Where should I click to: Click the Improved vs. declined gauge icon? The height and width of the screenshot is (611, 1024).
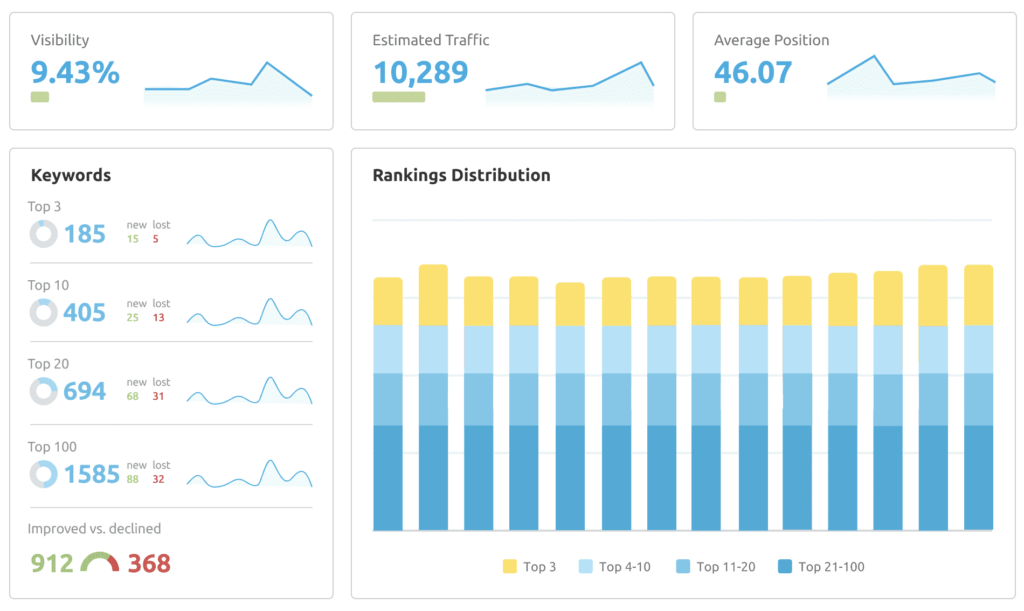tap(100, 562)
